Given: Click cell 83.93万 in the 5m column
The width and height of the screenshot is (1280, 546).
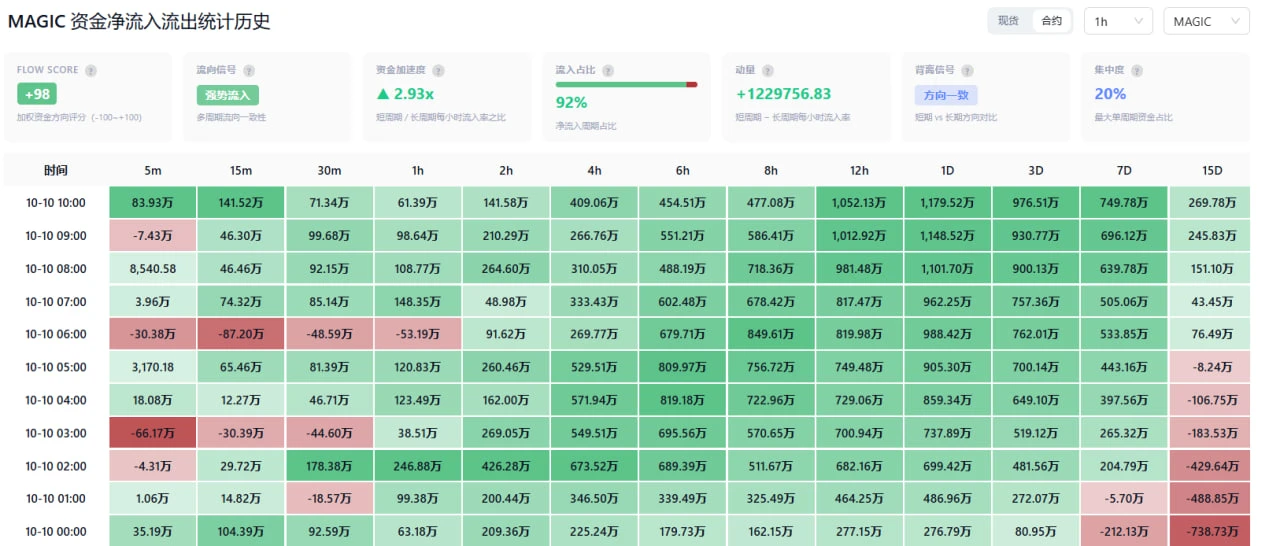Looking at the screenshot, I should click(152, 203).
